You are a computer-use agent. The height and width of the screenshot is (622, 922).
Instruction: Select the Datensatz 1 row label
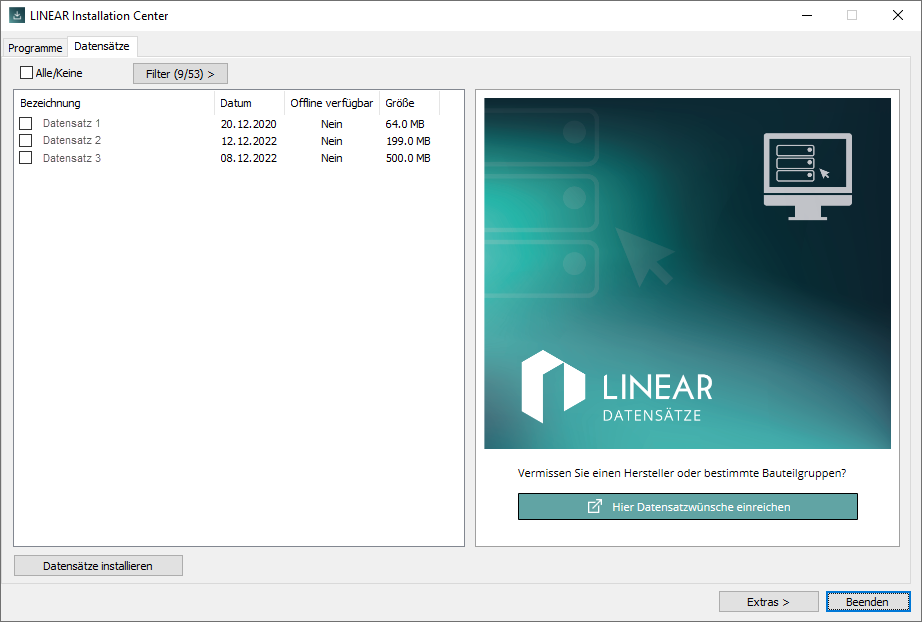72,123
